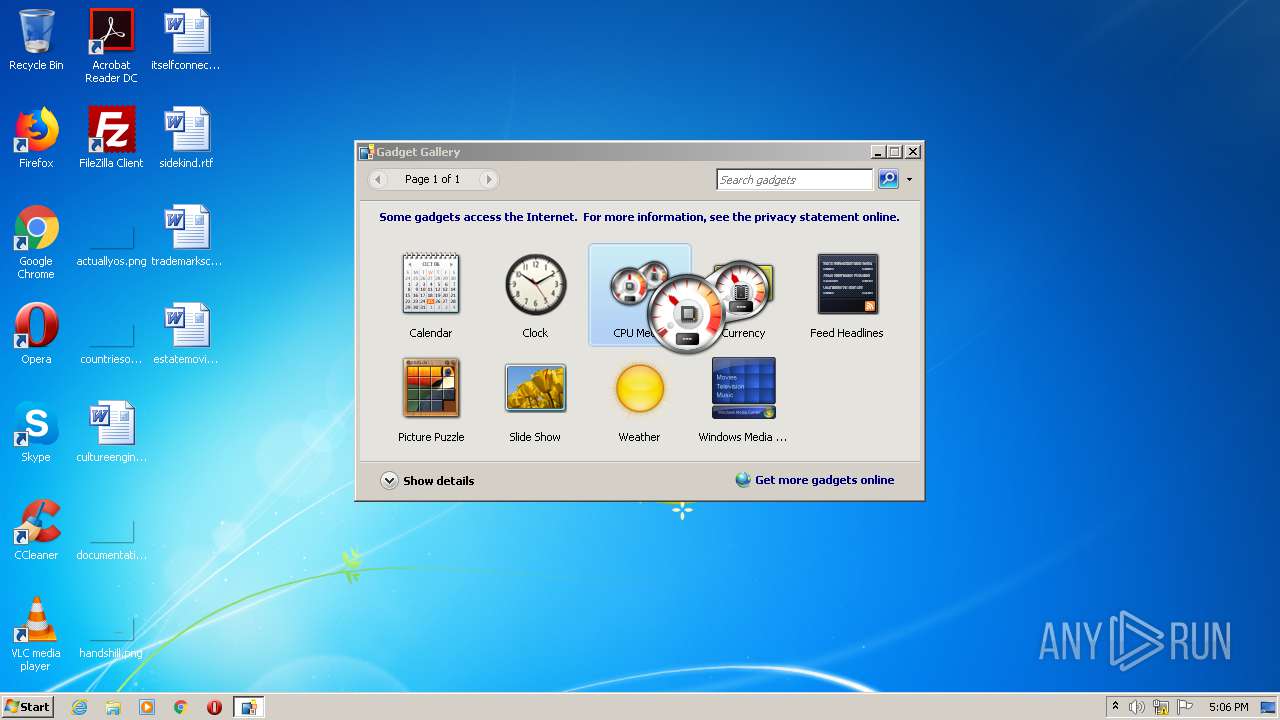The width and height of the screenshot is (1280, 720).
Task: Select the Calendar gadget
Action: click(431, 295)
